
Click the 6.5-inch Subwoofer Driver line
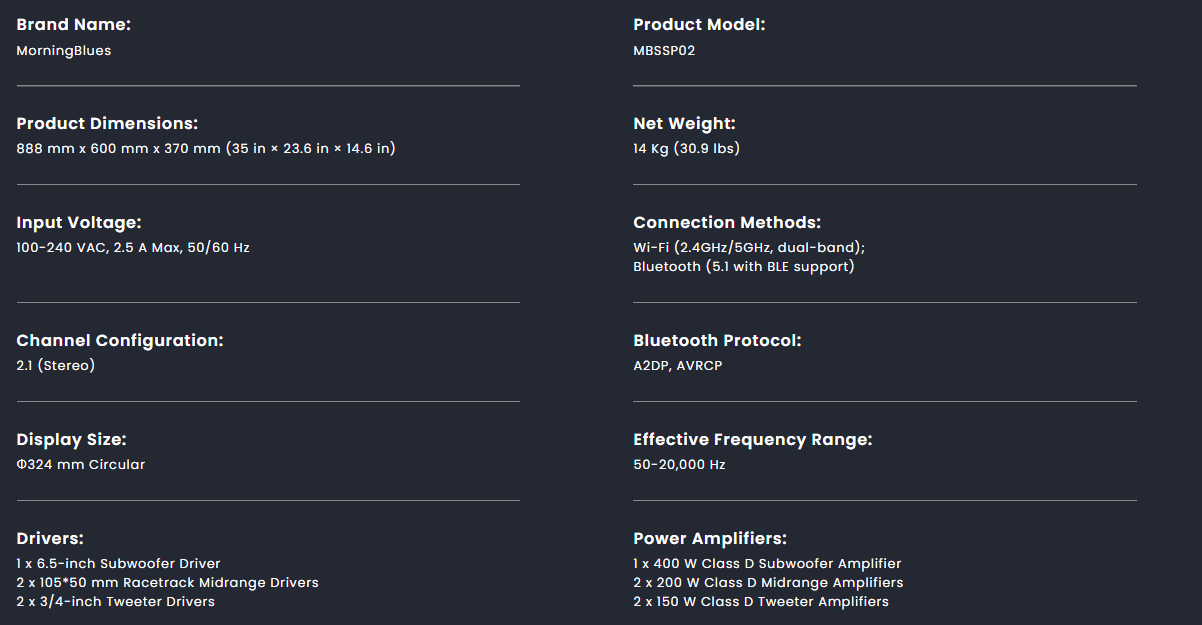click(x=118, y=564)
